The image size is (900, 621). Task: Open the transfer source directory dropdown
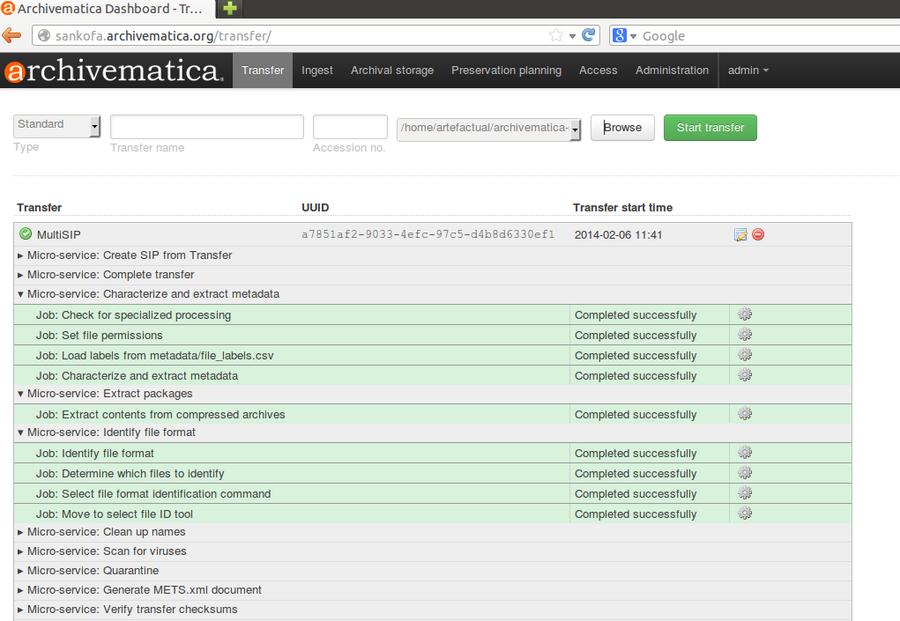(x=488, y=127)
